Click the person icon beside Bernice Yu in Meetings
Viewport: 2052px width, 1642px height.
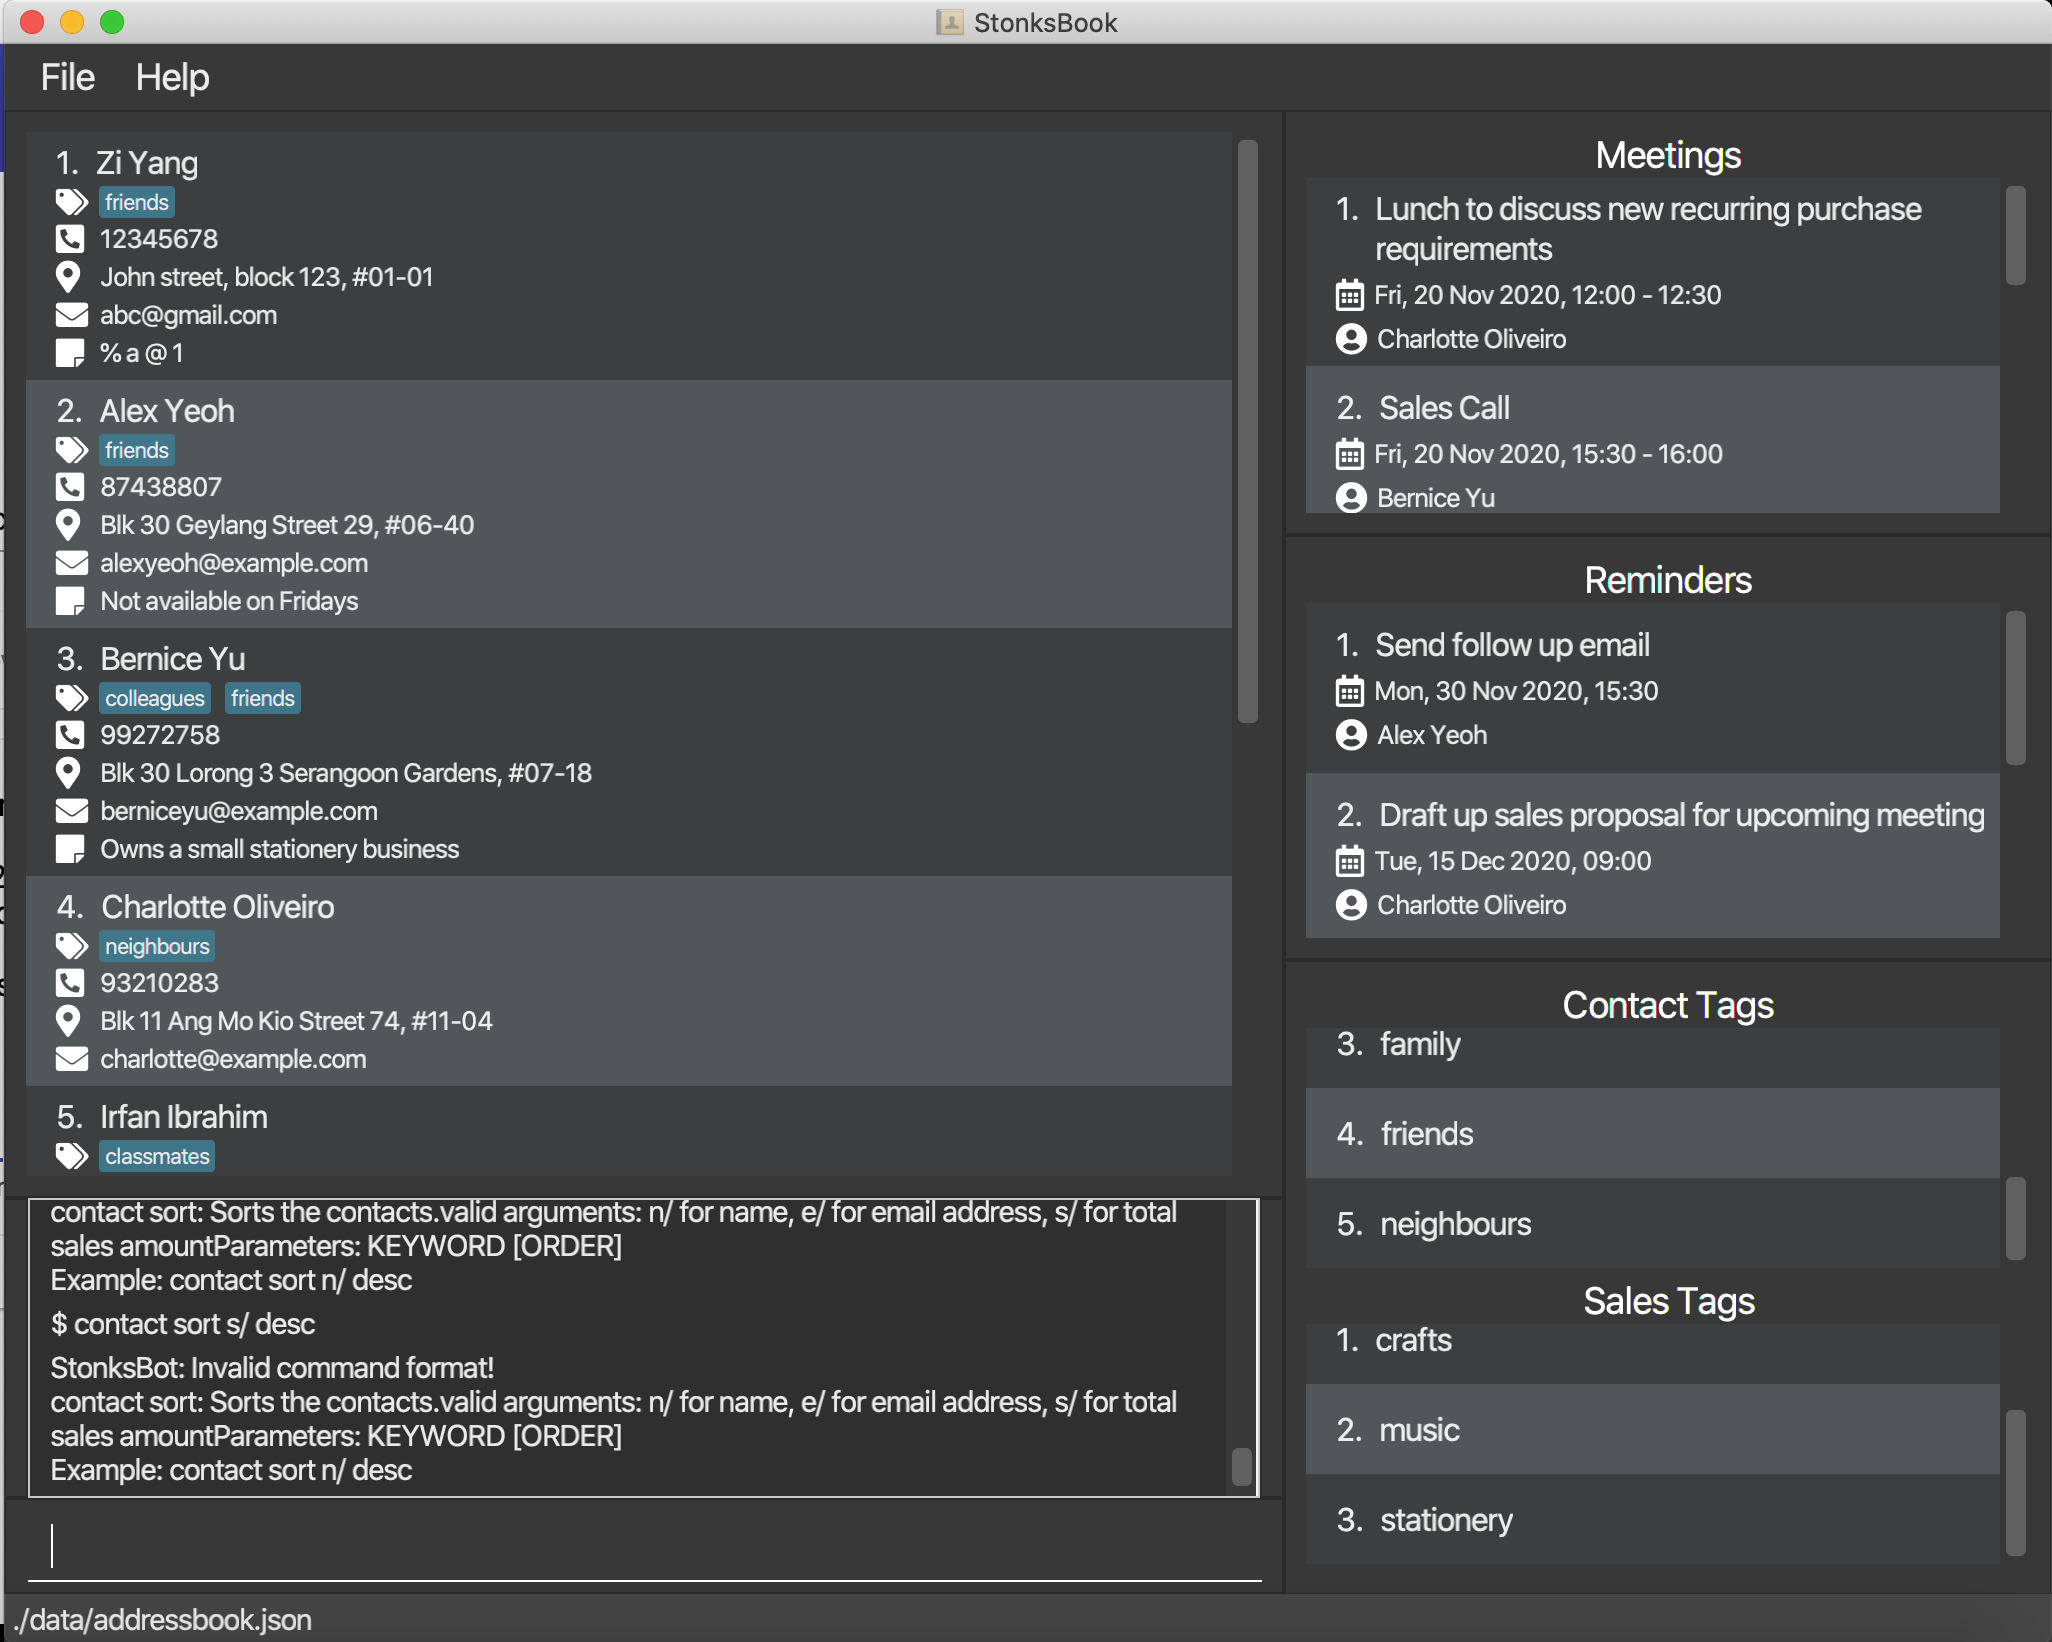1350,498
